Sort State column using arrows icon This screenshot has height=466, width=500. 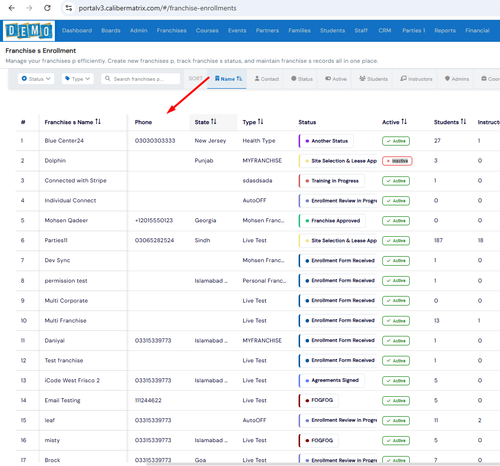(214, 122)
